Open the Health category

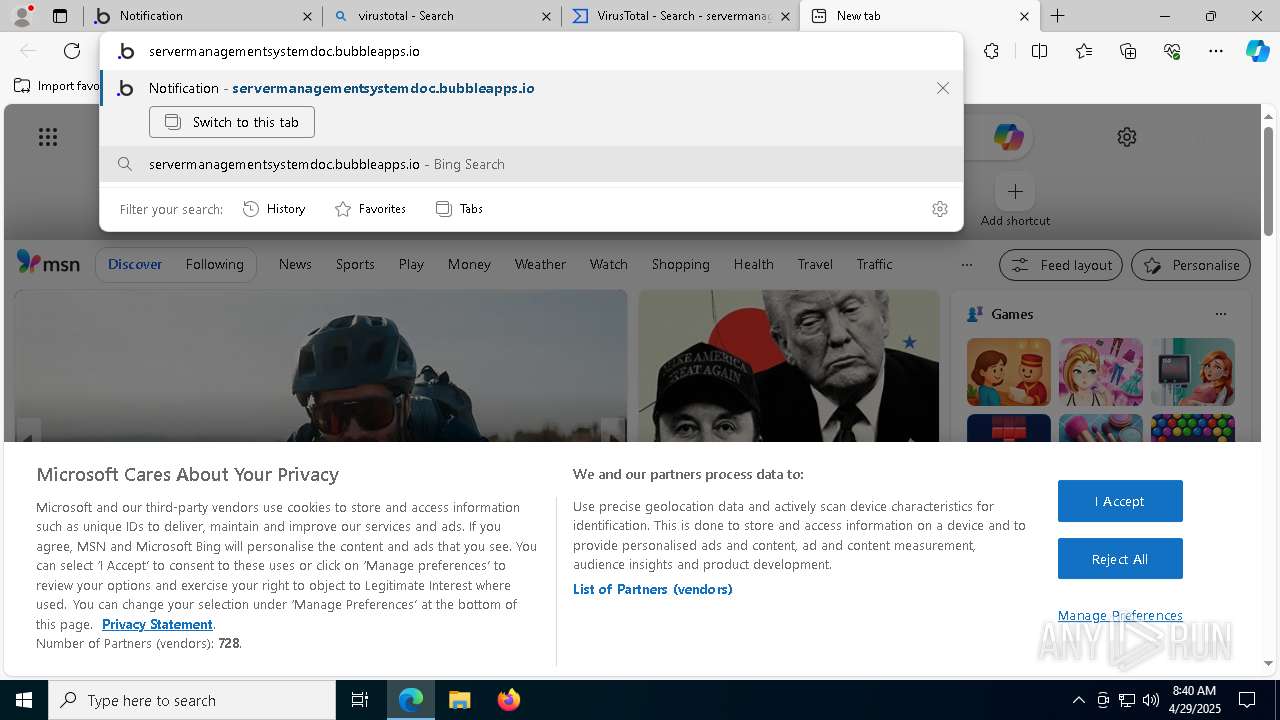tap(753, 264)
